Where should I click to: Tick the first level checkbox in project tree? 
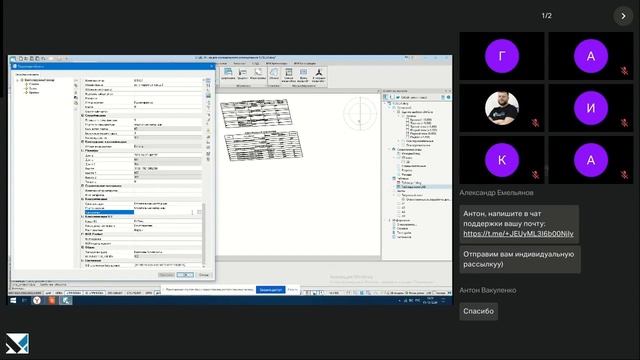[407, 120]
